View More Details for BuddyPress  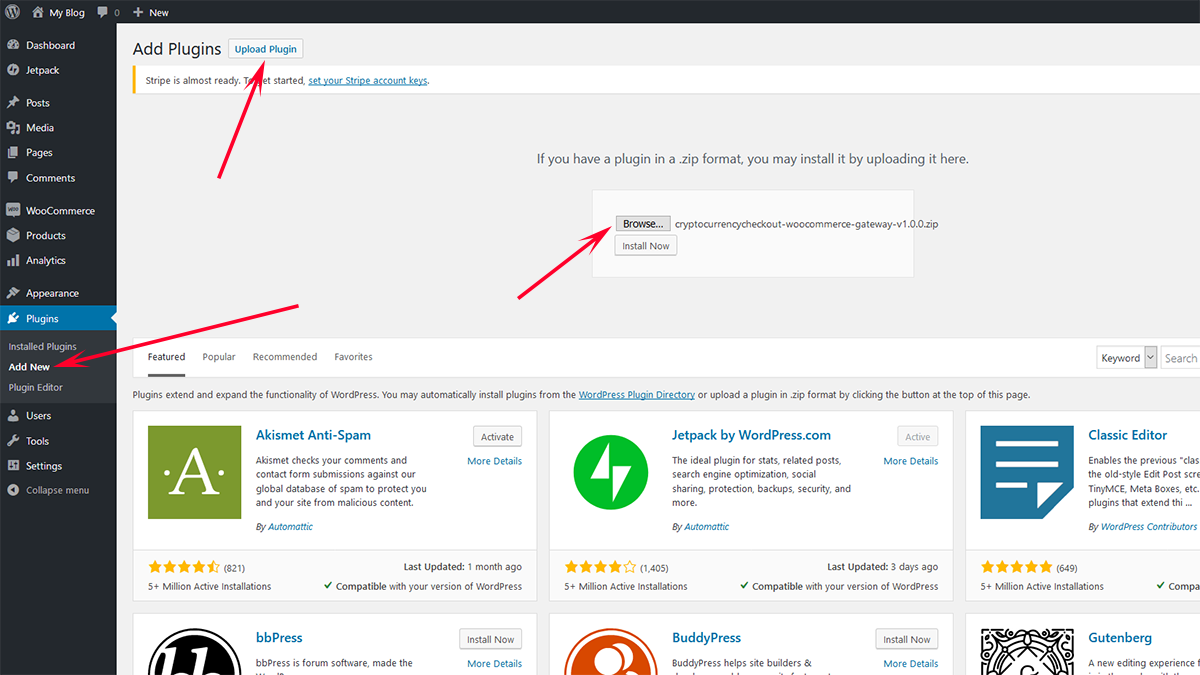coord(911,663)
